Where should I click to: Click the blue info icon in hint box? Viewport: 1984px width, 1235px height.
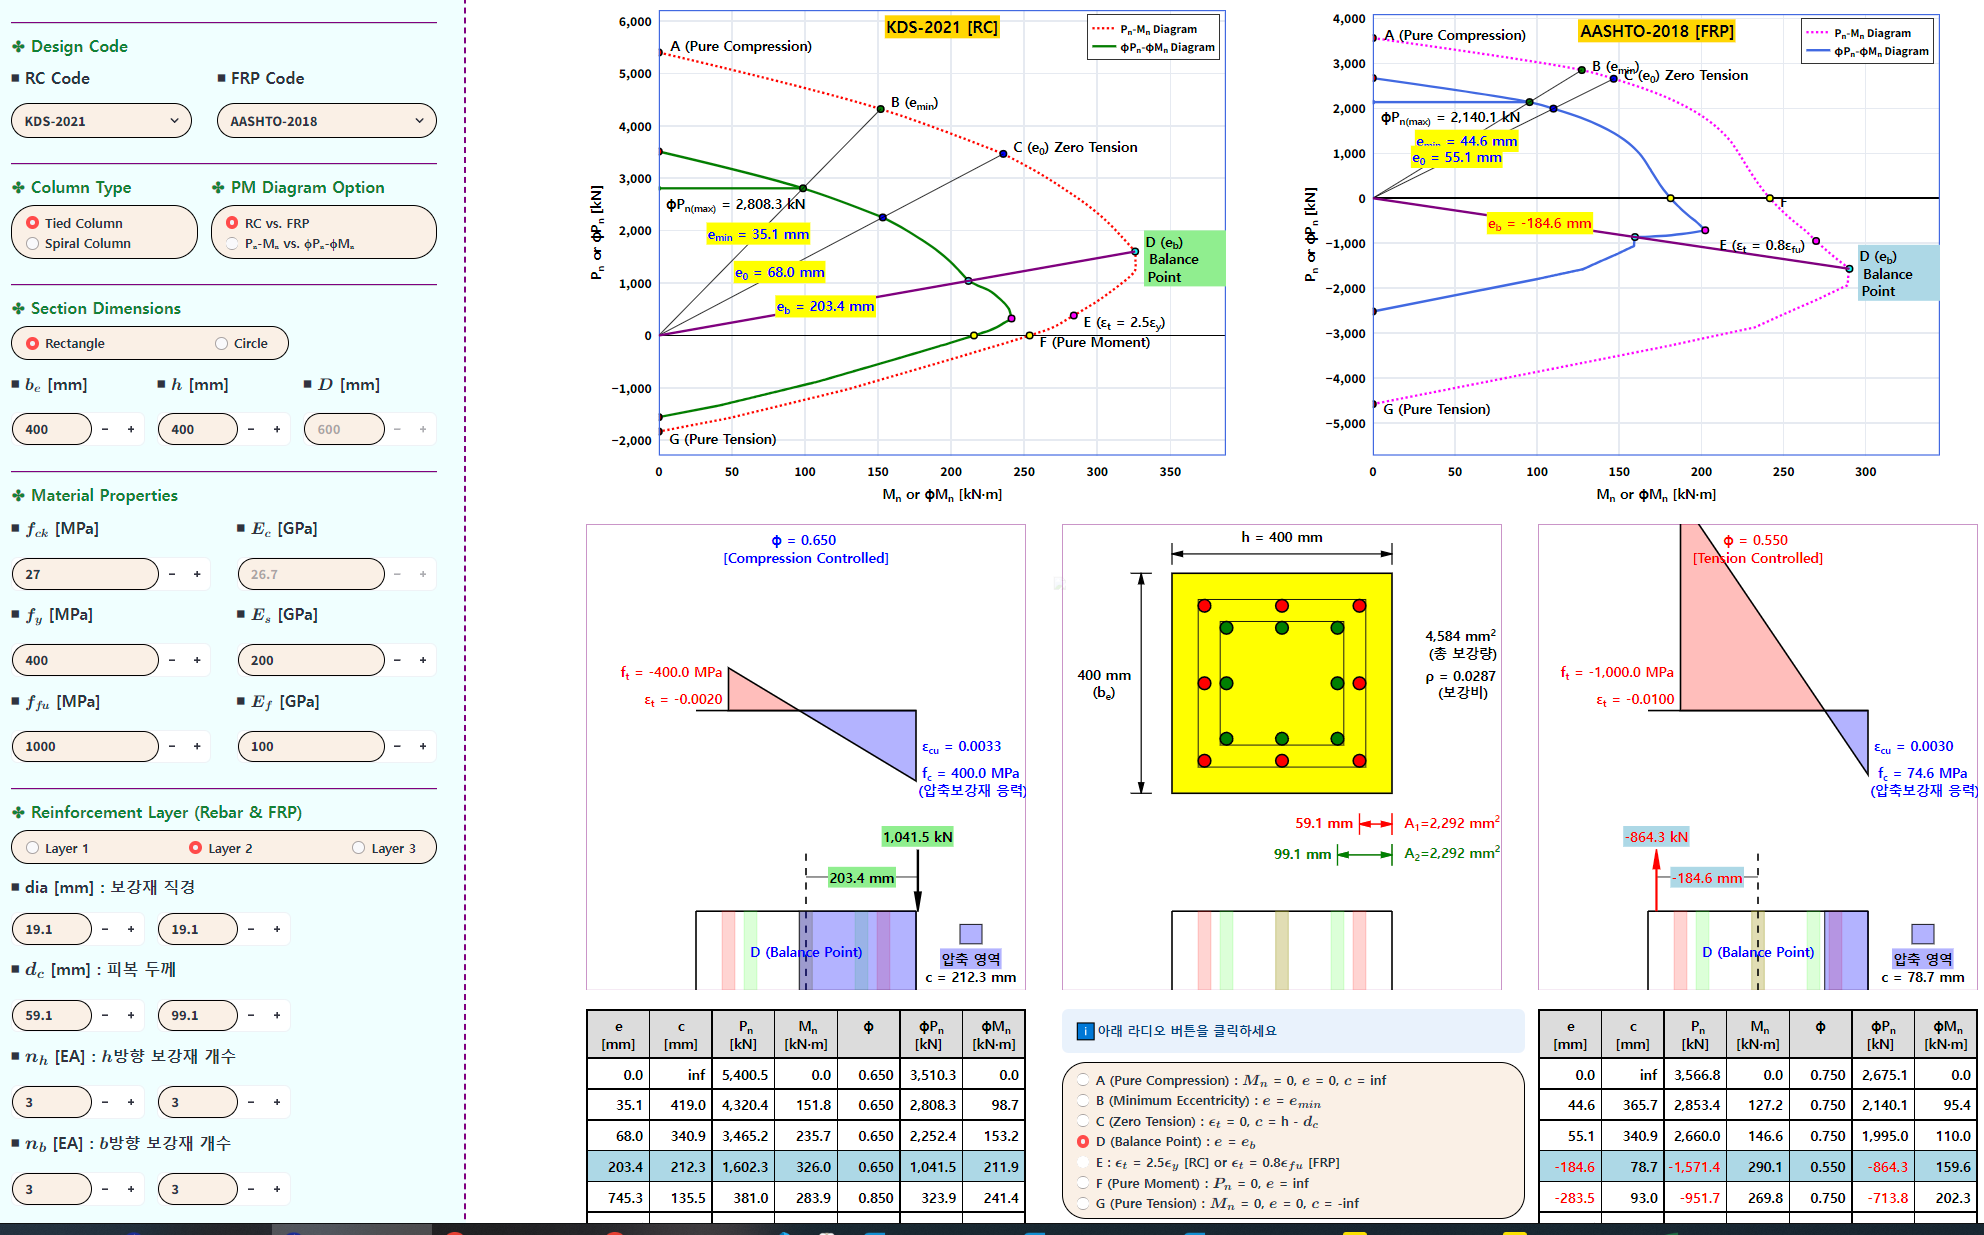1085,1031
